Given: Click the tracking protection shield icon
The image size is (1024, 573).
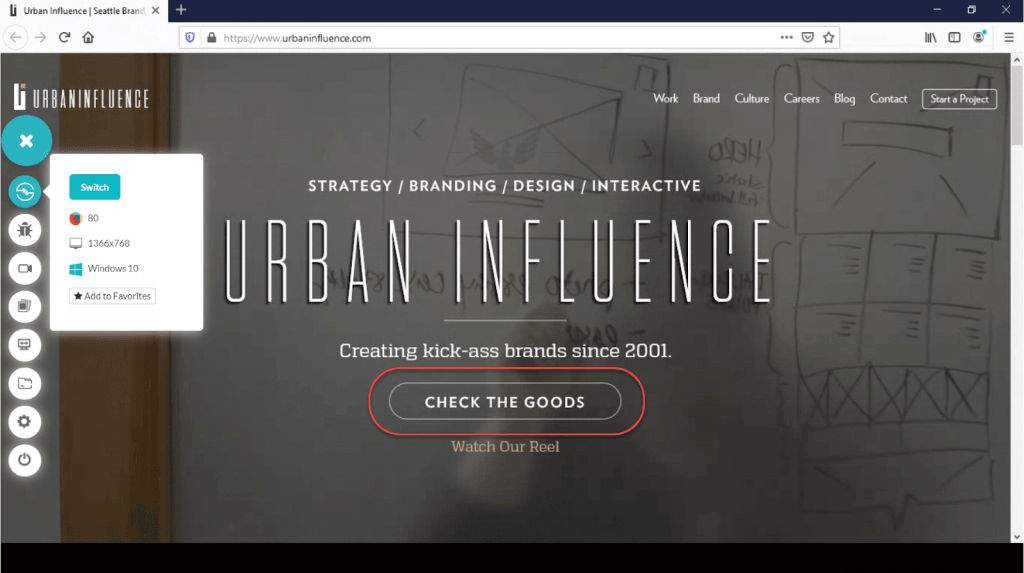Looking at the screenshot, I should pos(190,38).
